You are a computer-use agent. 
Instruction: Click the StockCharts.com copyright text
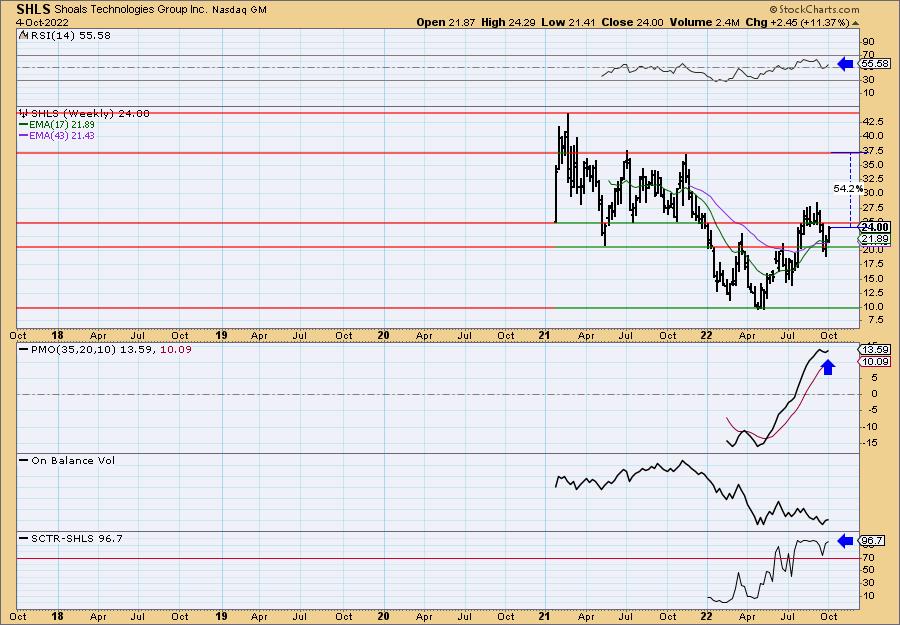coord(814,9)
